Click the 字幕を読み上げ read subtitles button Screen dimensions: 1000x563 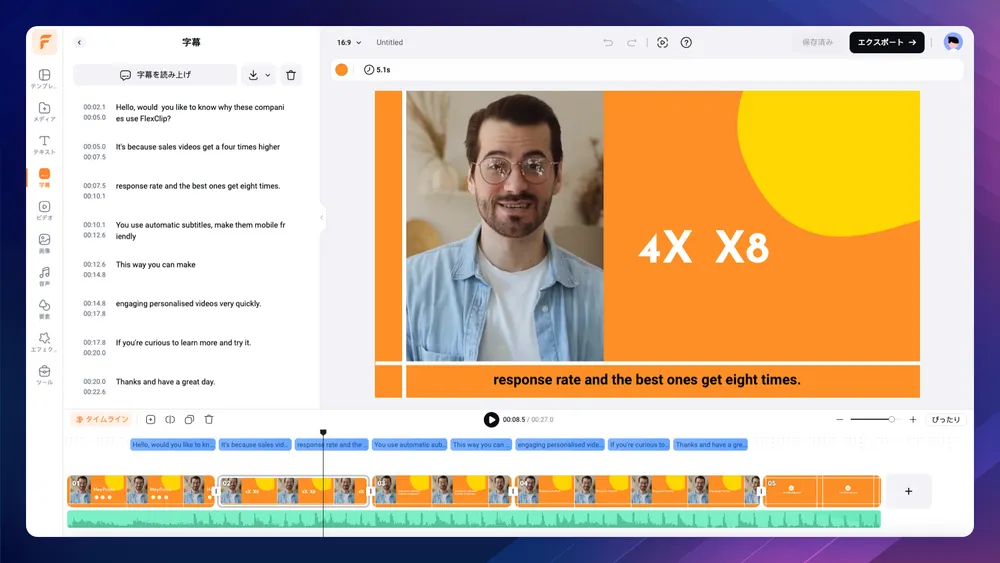click(155, 75)
